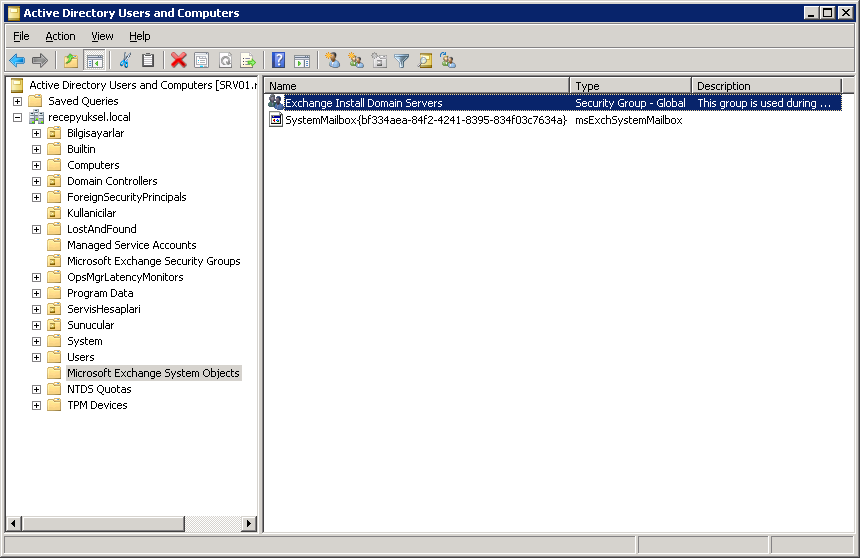Click the Security Group - Global cell
The width and height of the screenshot is (860, 558).
(x=630, y=103)
